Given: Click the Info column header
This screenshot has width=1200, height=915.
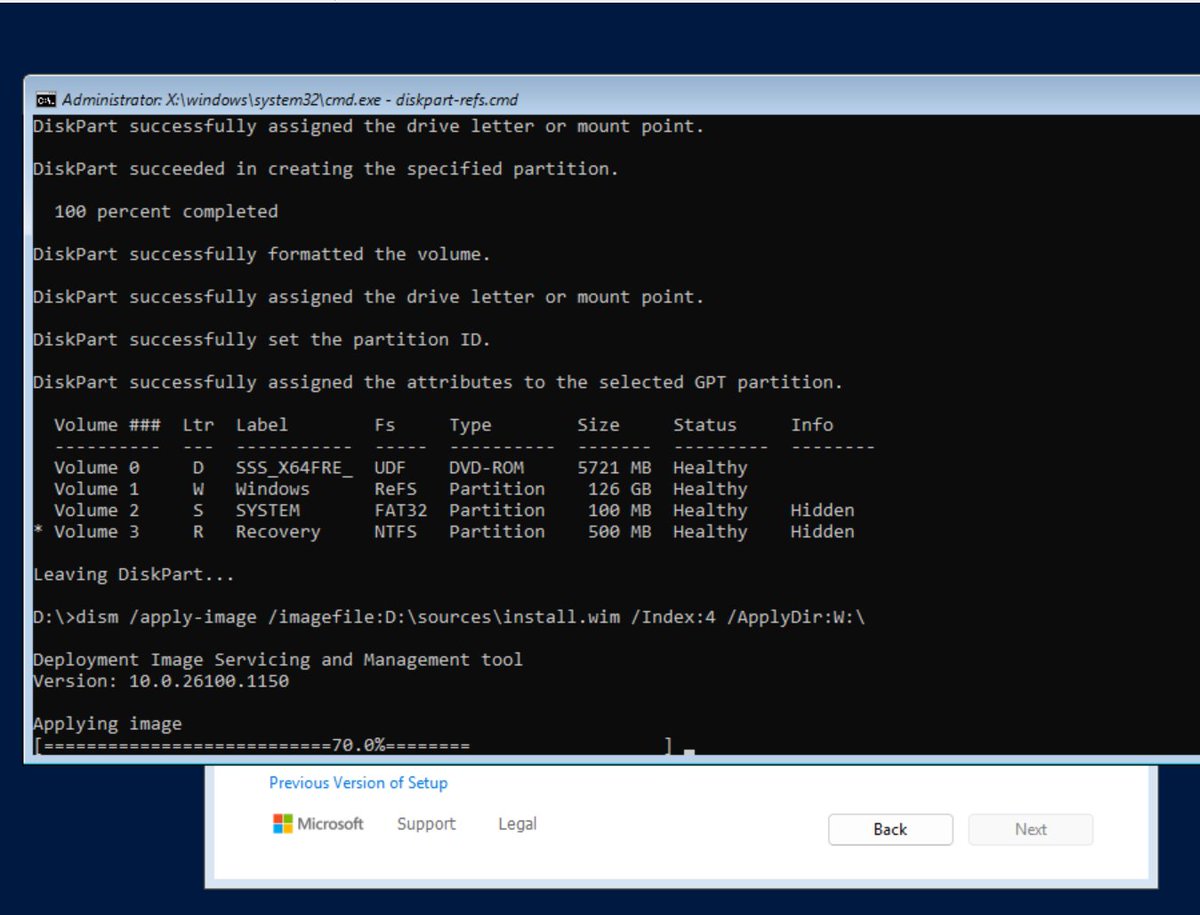Looking at the screenshot, I should 812,425.
